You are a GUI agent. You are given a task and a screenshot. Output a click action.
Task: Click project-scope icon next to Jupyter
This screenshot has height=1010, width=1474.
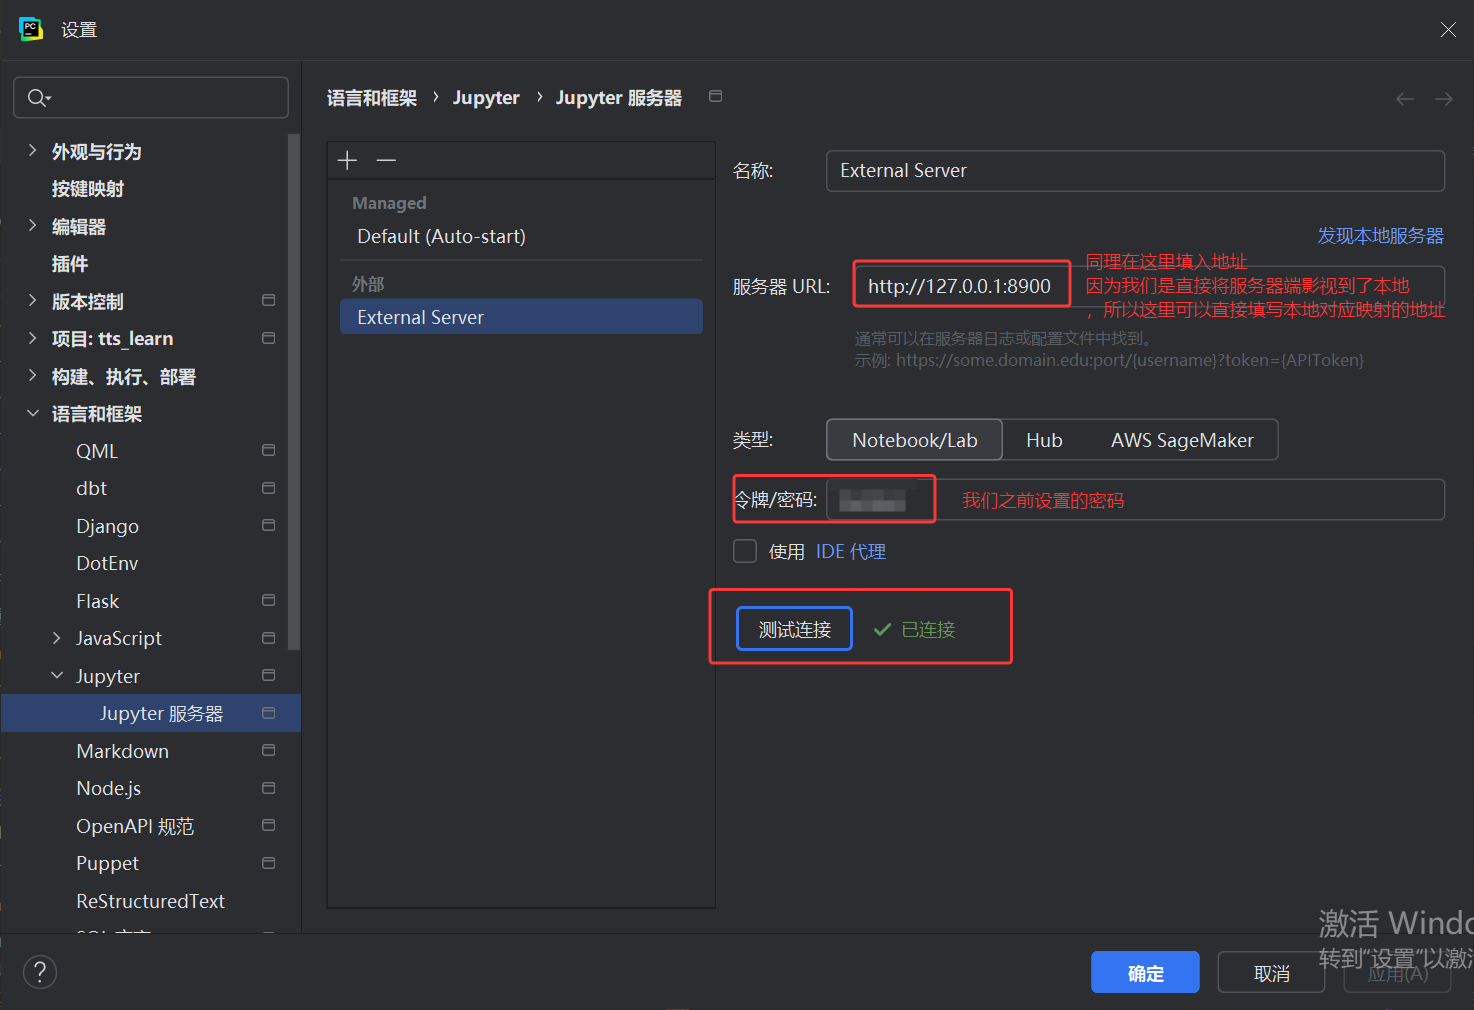[268, 675]
